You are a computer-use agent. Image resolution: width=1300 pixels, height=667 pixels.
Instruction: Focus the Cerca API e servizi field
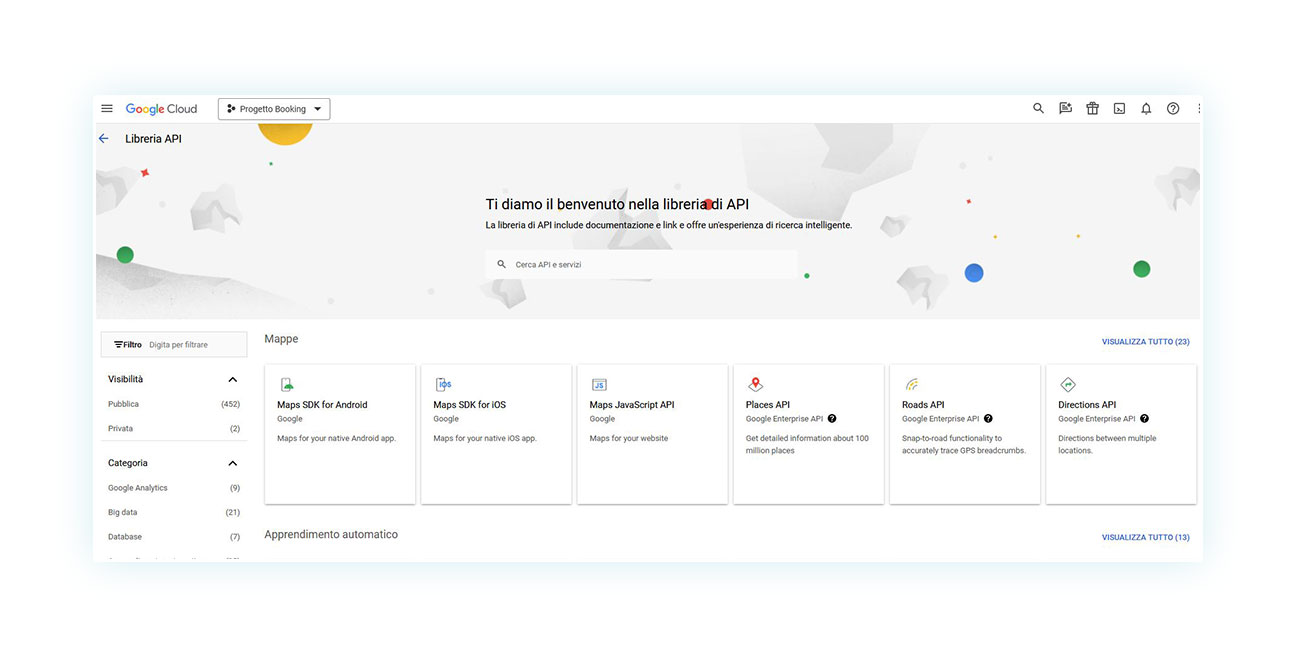tap(641, 265)
